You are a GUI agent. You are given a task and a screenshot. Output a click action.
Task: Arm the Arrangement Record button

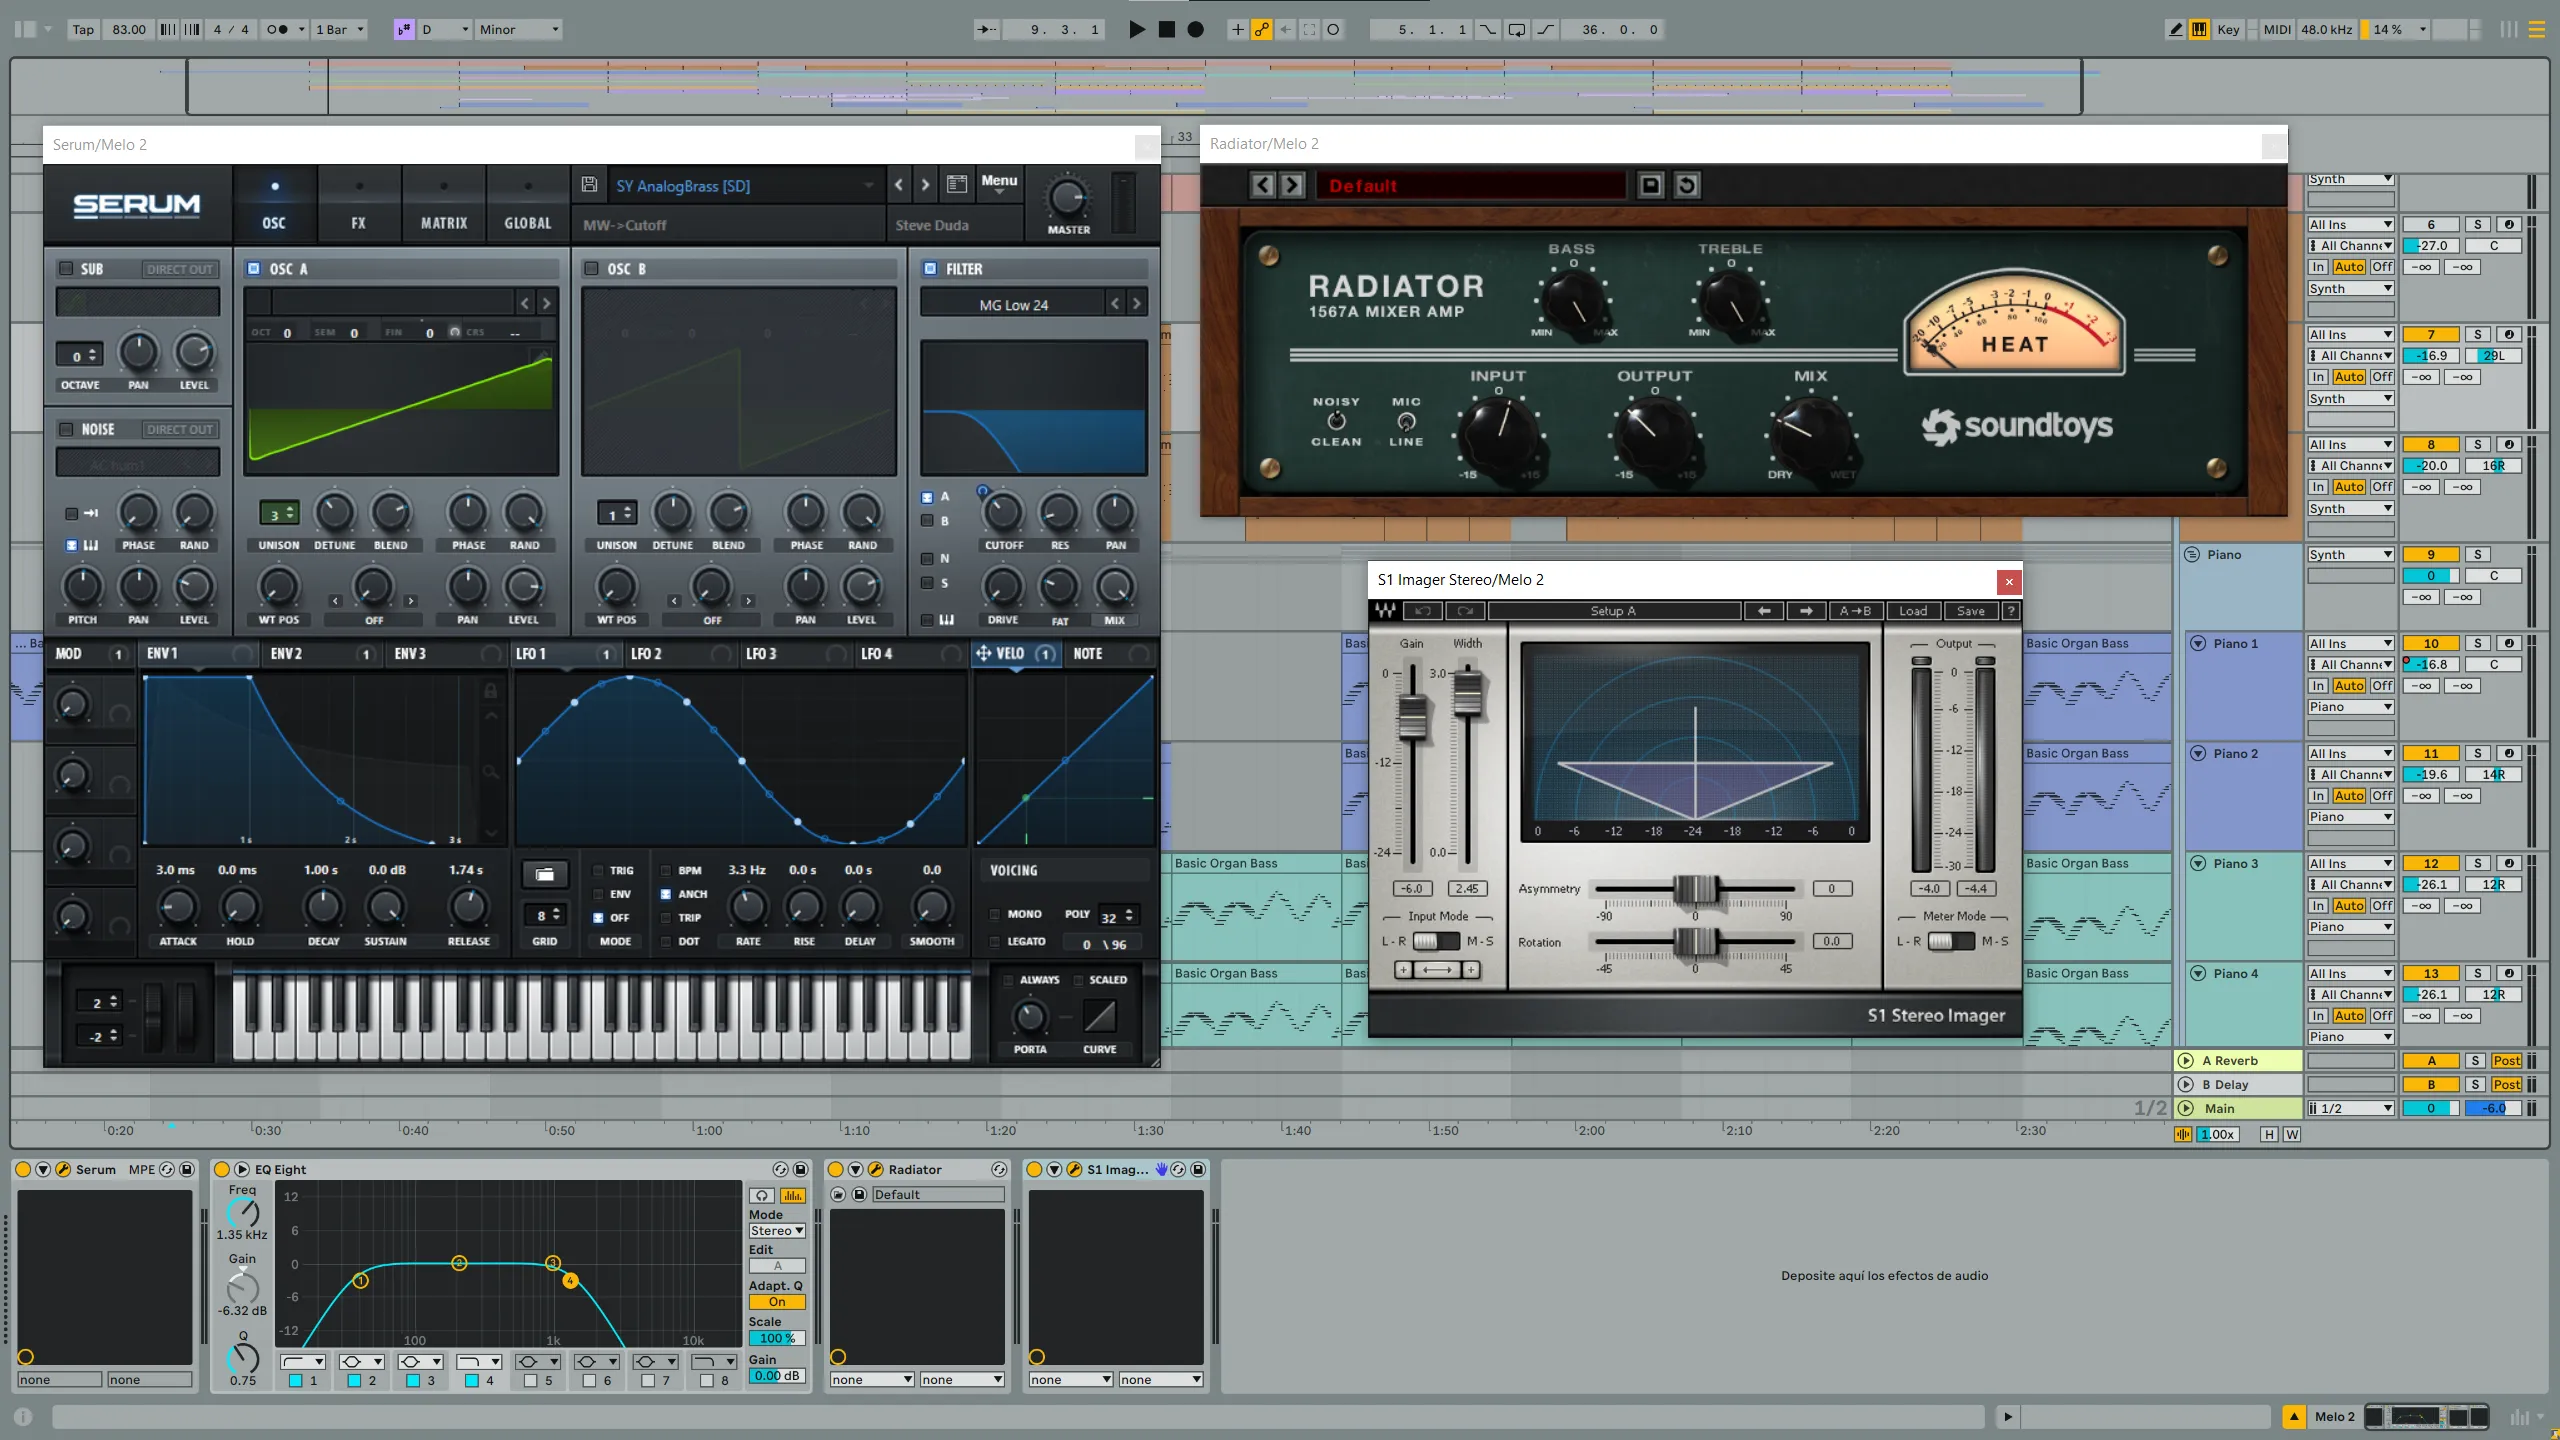(1195, 30)
